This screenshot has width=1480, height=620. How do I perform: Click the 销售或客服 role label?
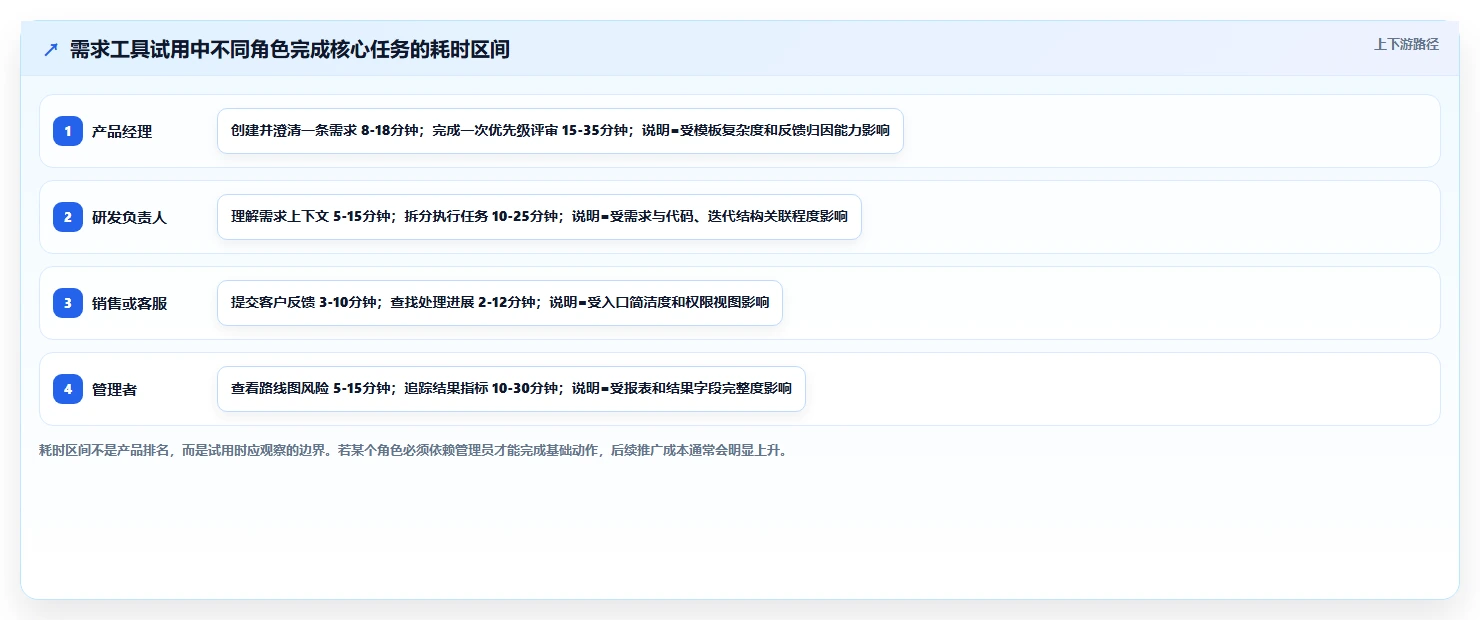(130, 303)
